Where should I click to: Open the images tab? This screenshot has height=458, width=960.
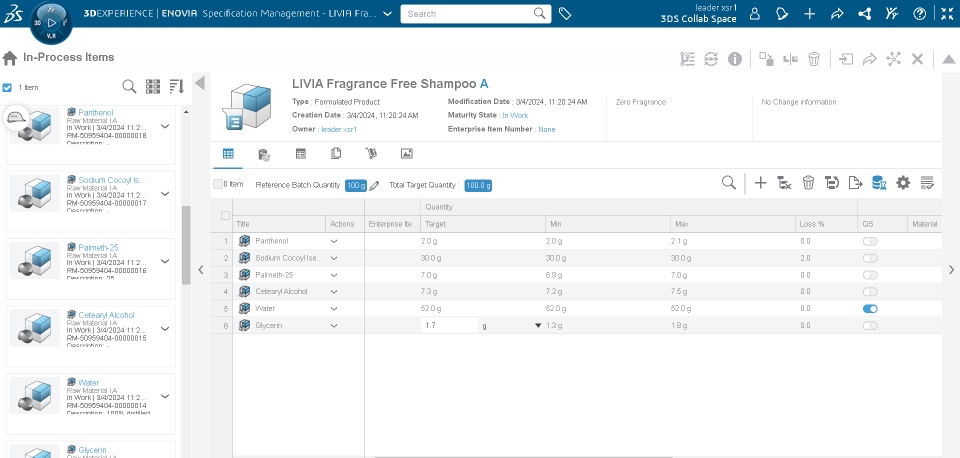click(x=407, y=154)
